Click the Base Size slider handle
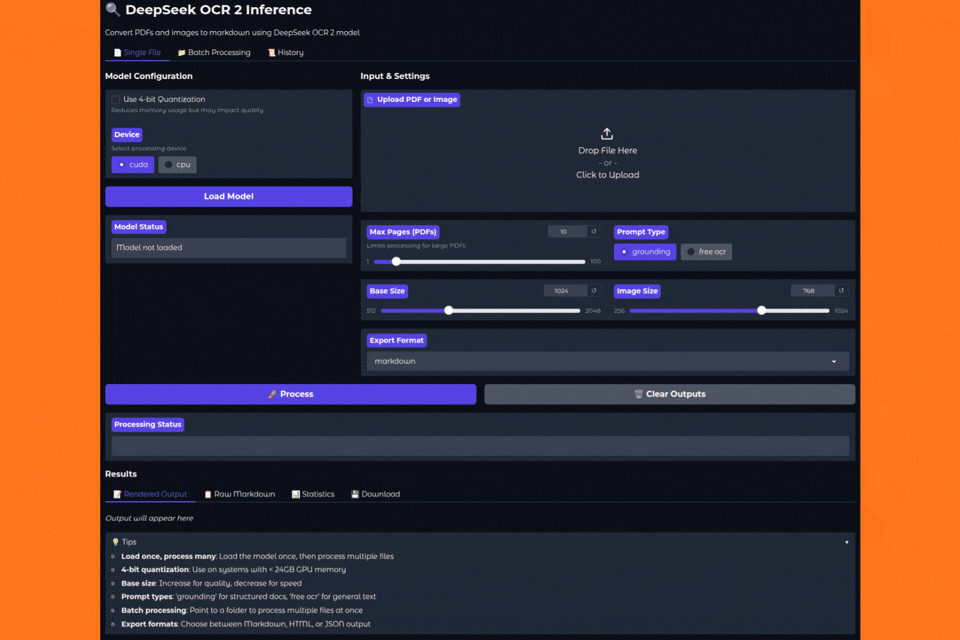 (449, 311)
